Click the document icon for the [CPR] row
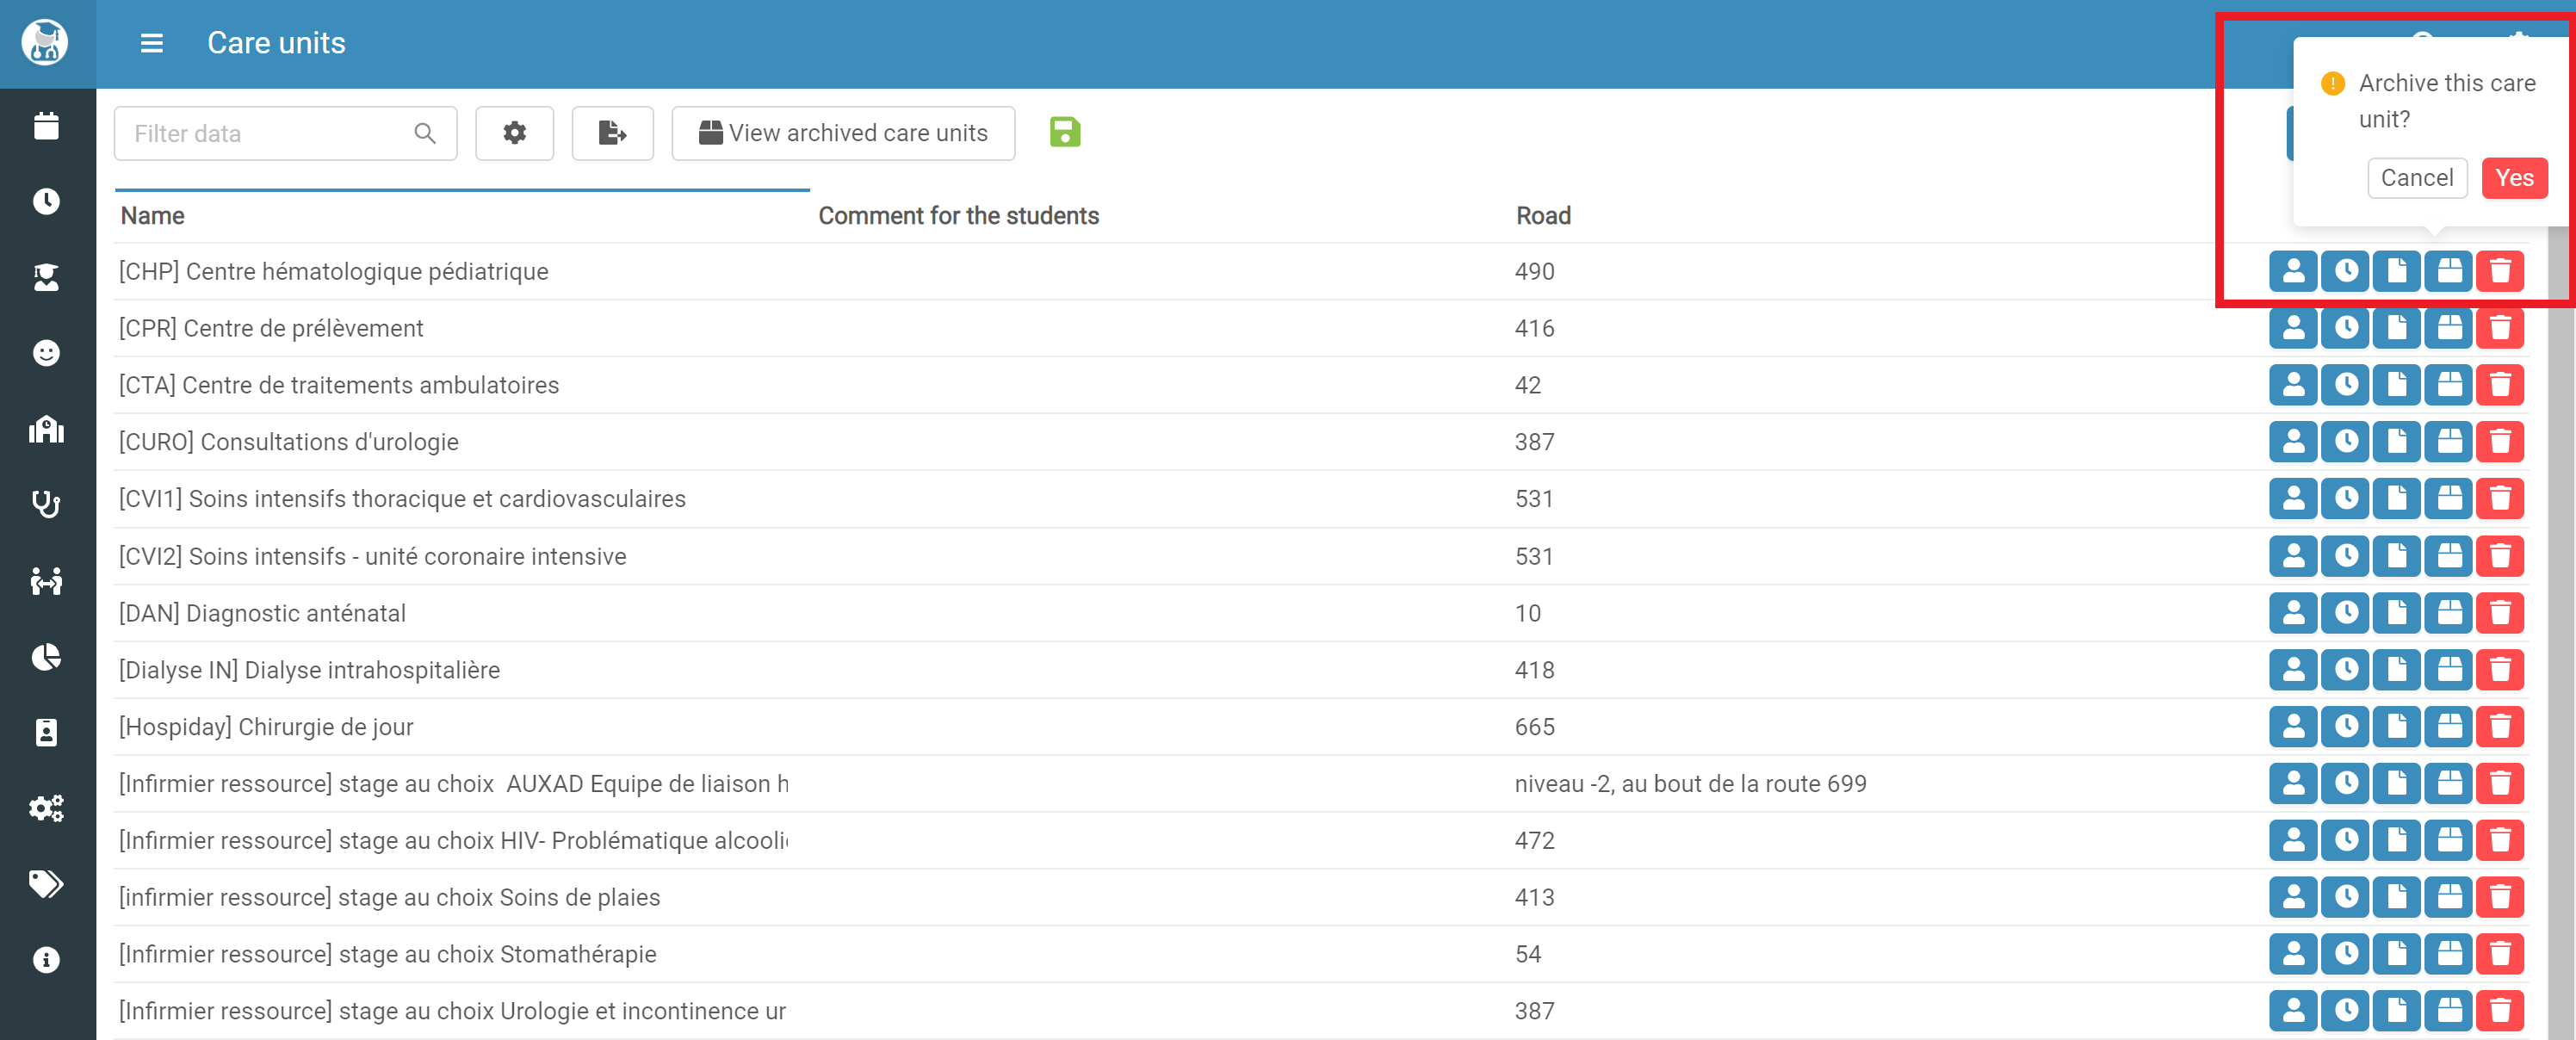The height and width of the screenshot is (1040, 2576). click(2397, 328)
